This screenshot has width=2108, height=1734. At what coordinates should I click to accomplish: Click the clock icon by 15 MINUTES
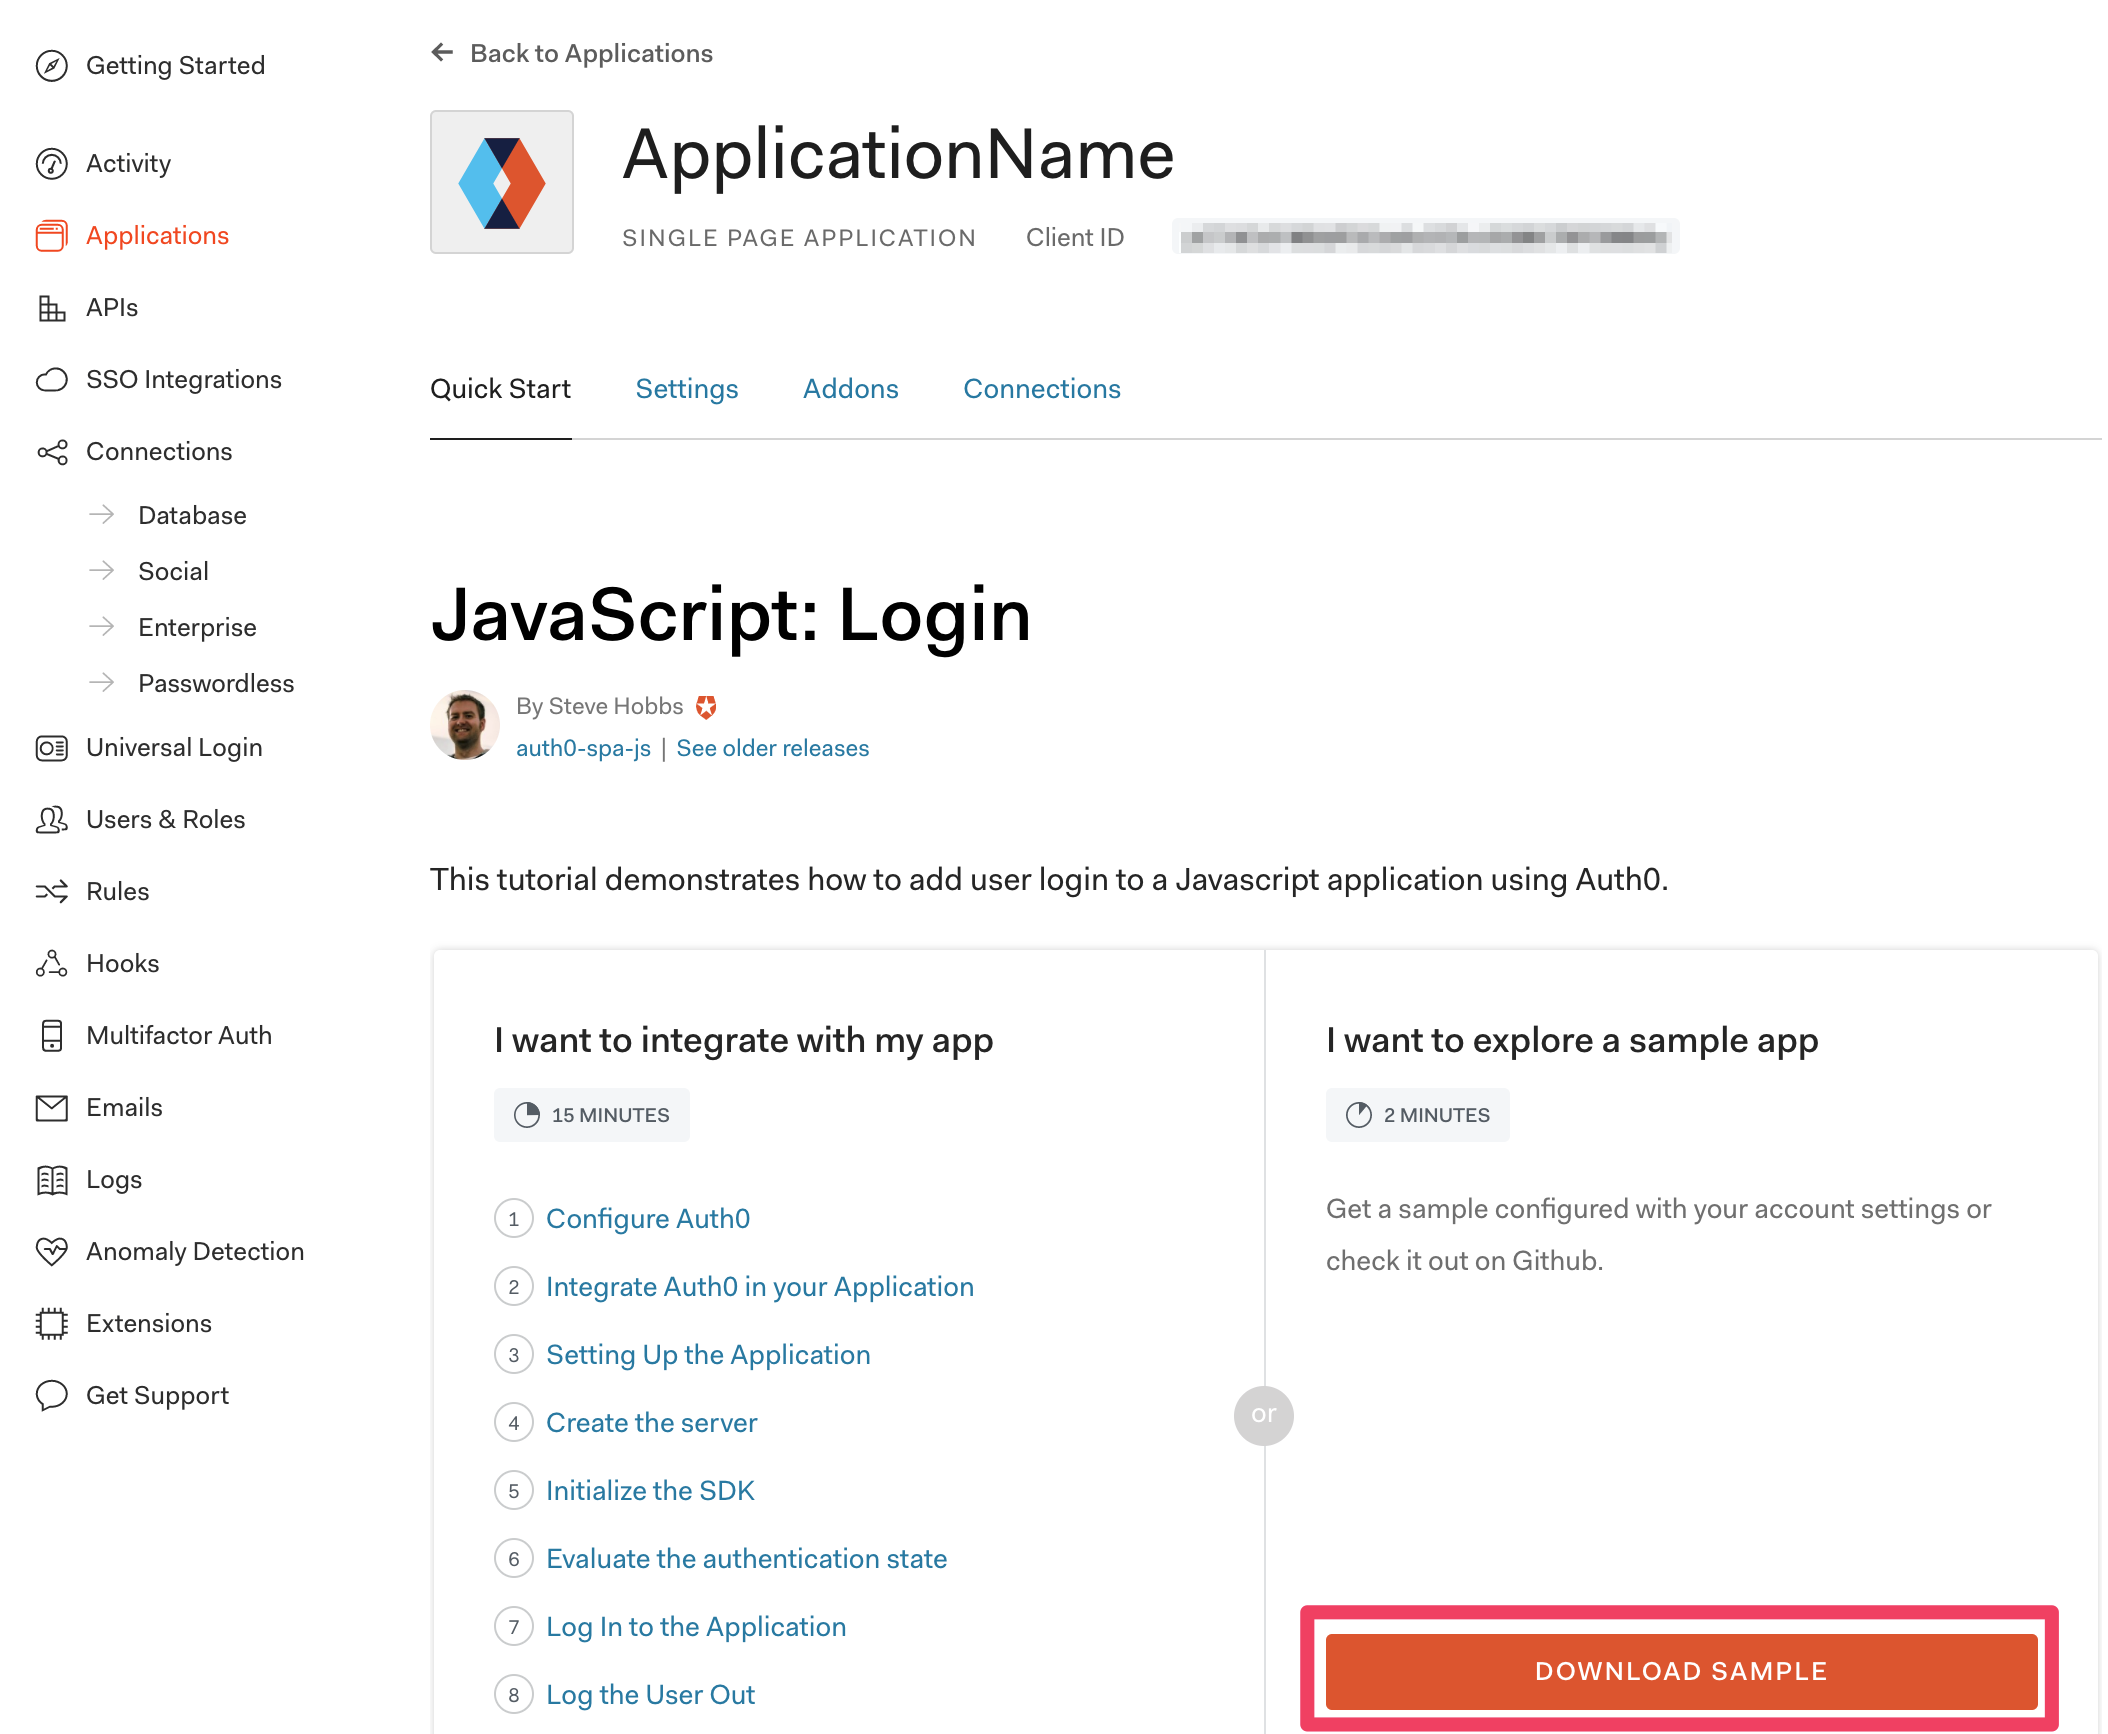pyautogui.click(x=526, y=1115)
